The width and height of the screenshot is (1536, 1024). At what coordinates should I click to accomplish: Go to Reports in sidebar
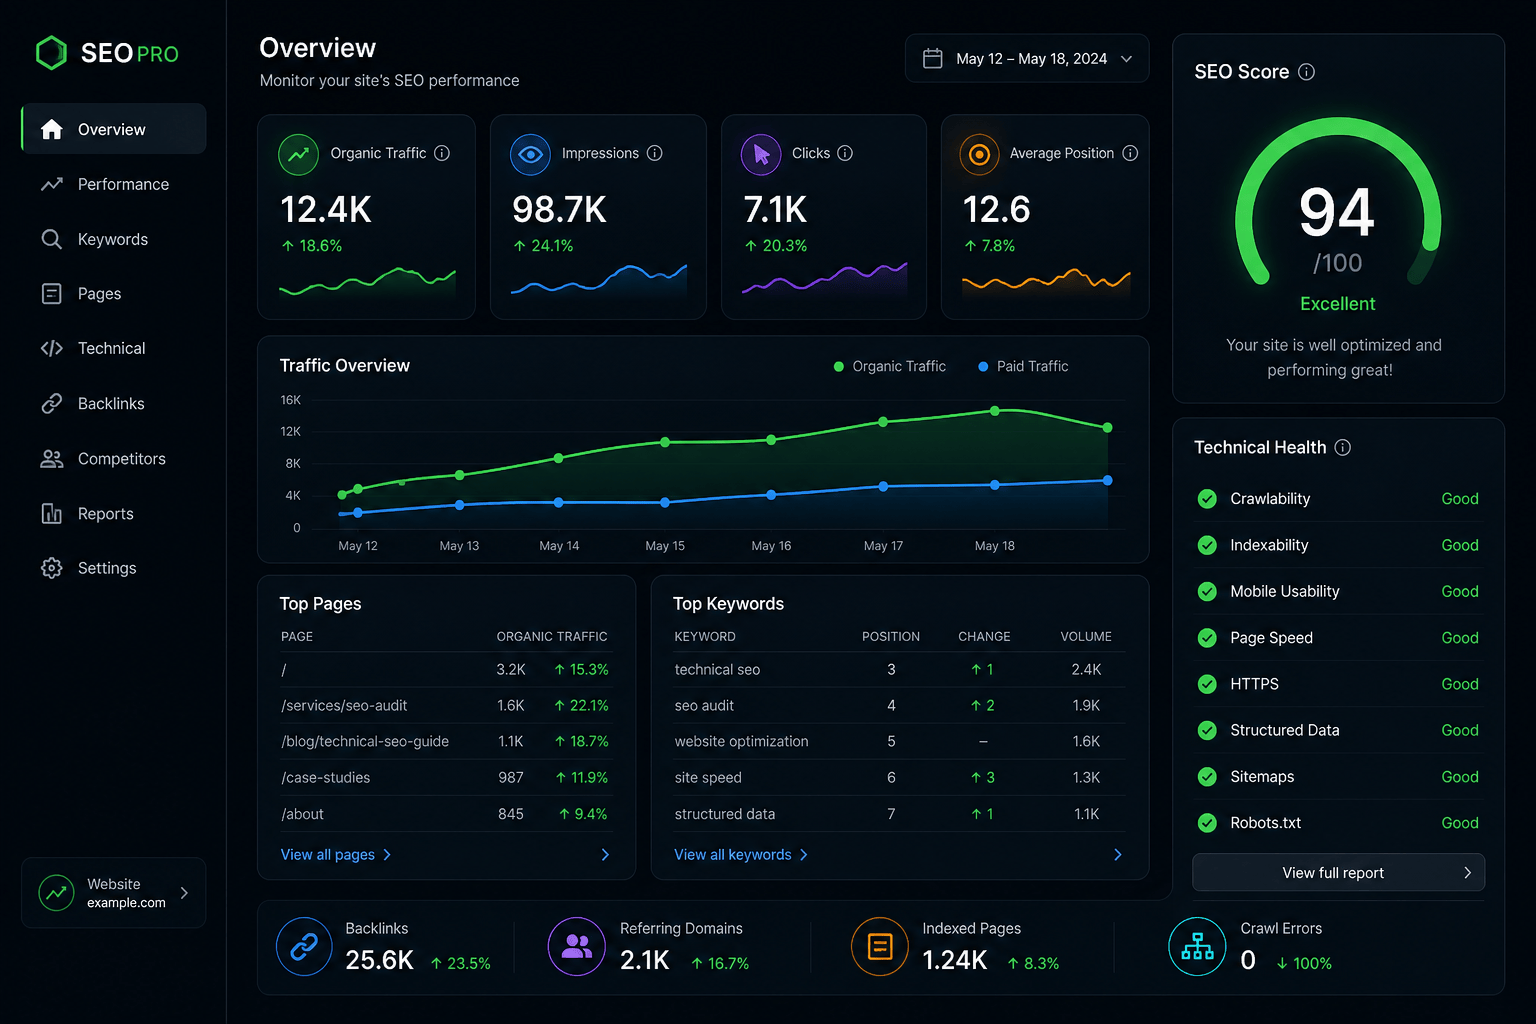[x=114, y=514]
